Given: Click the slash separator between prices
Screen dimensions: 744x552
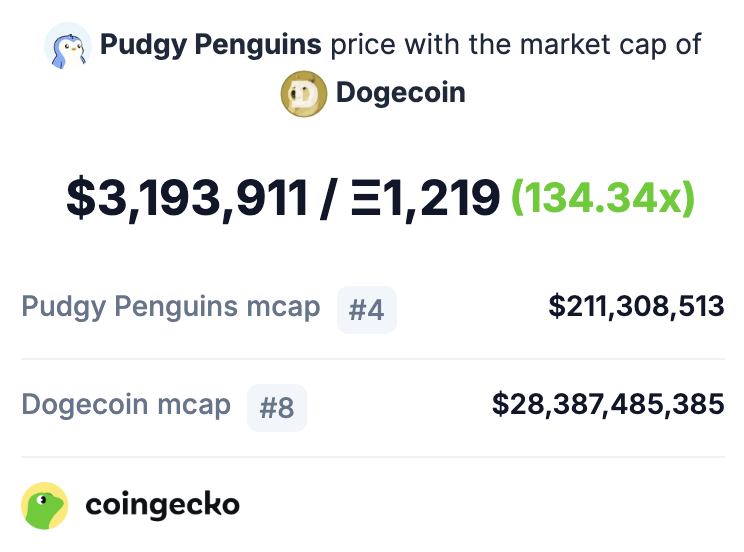Looking at the screenshot, I should [329, 199].
